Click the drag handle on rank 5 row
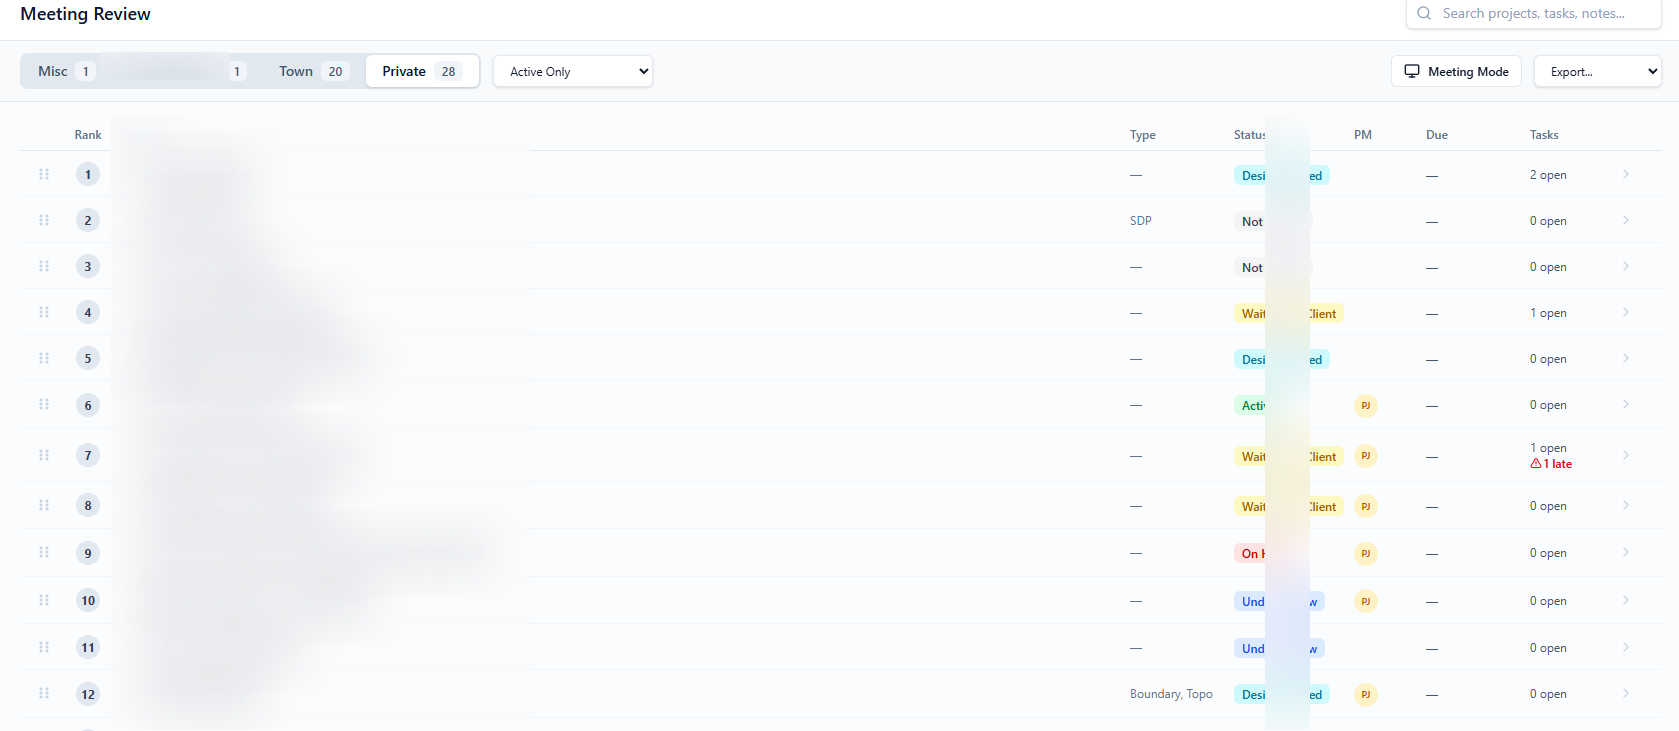This screenshot has width=1679, height=731. [44, 357]
